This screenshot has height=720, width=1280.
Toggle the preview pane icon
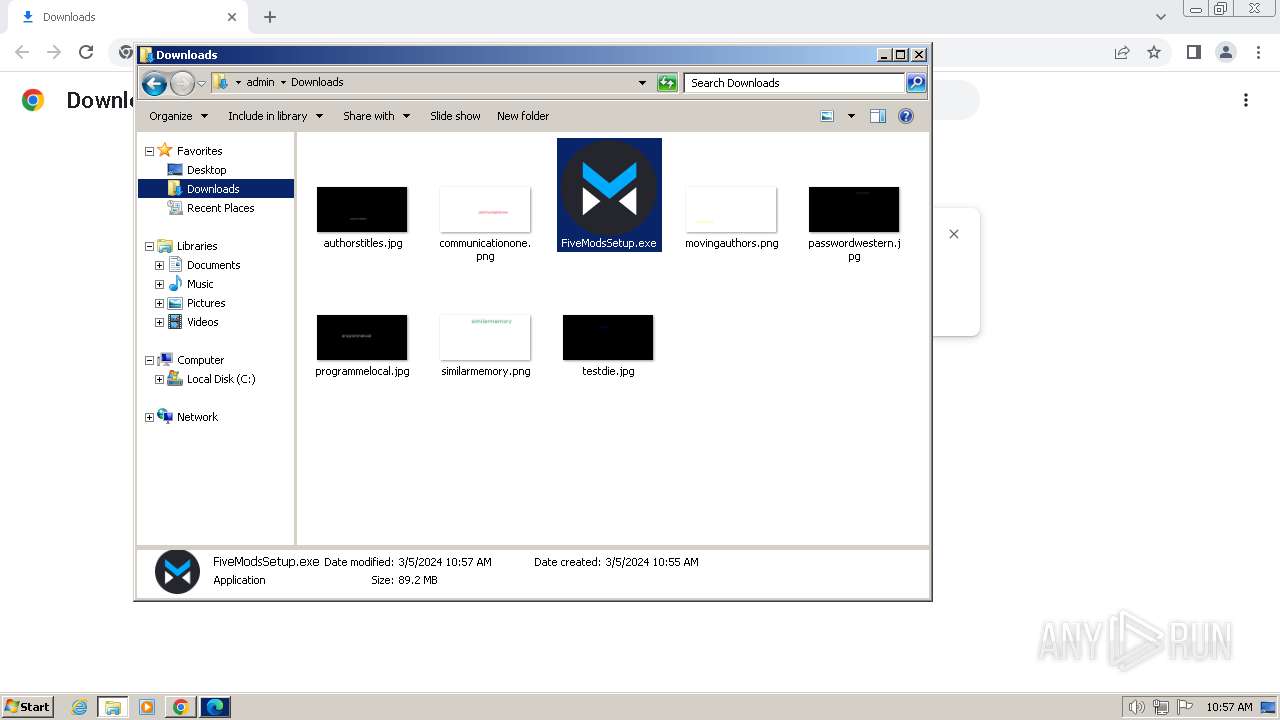pyautogui.click(x=878, y=116)
